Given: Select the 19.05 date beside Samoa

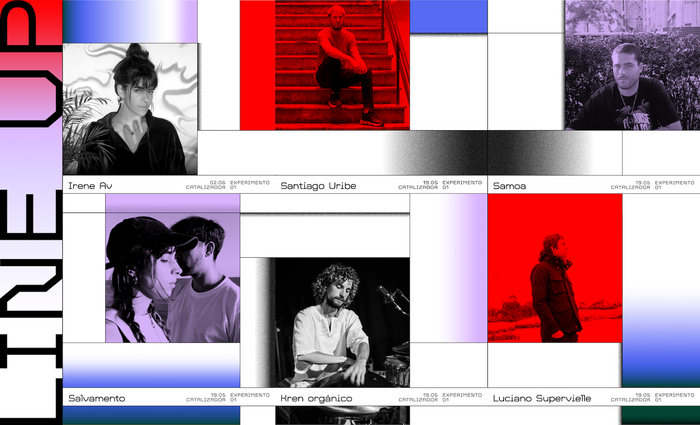Looking at the screenshot, I should coord(643,183).
